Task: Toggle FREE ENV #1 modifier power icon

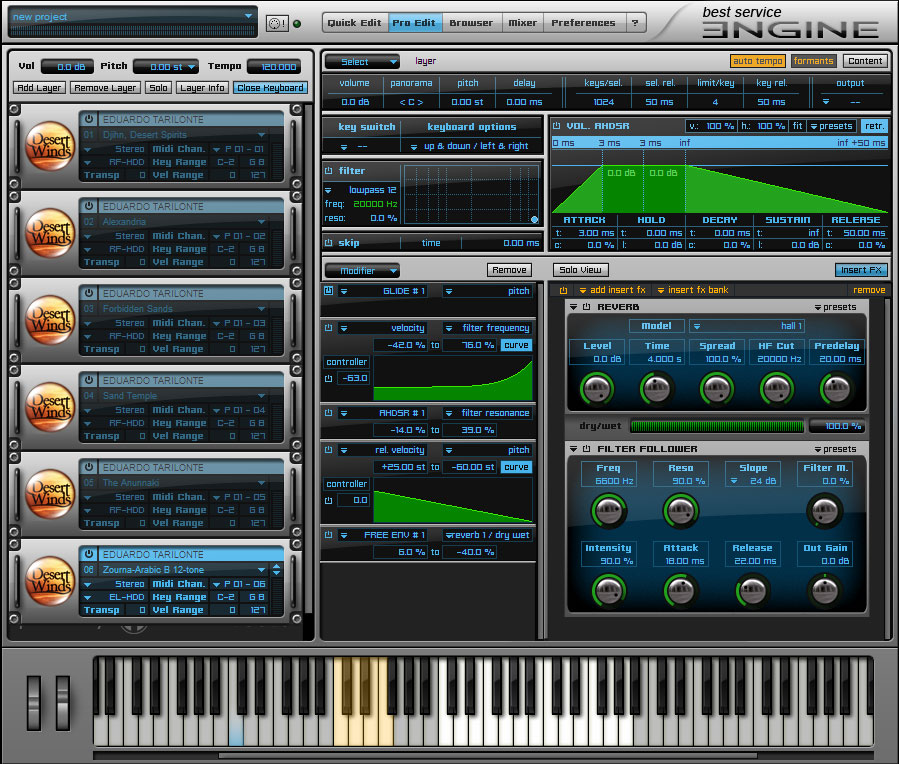Action: [329, 535]
